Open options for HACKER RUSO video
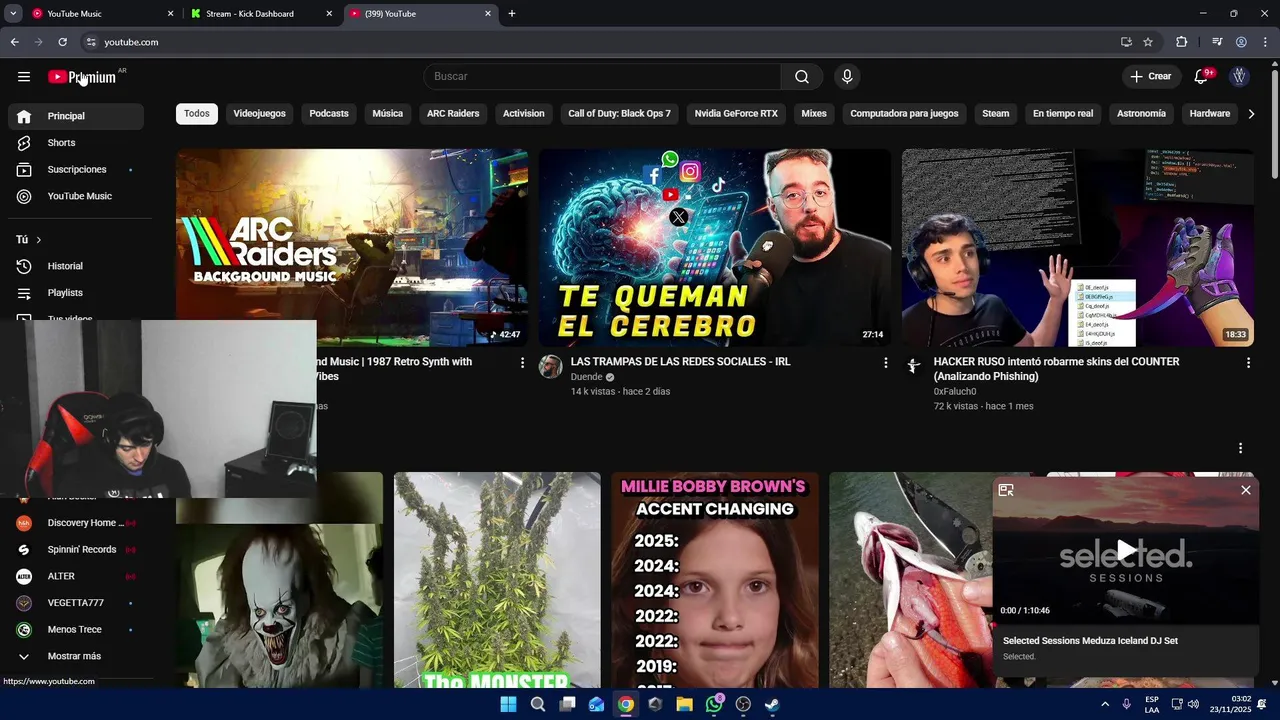This screenshot has height=720, width=1280. [x=1248, y=363]
